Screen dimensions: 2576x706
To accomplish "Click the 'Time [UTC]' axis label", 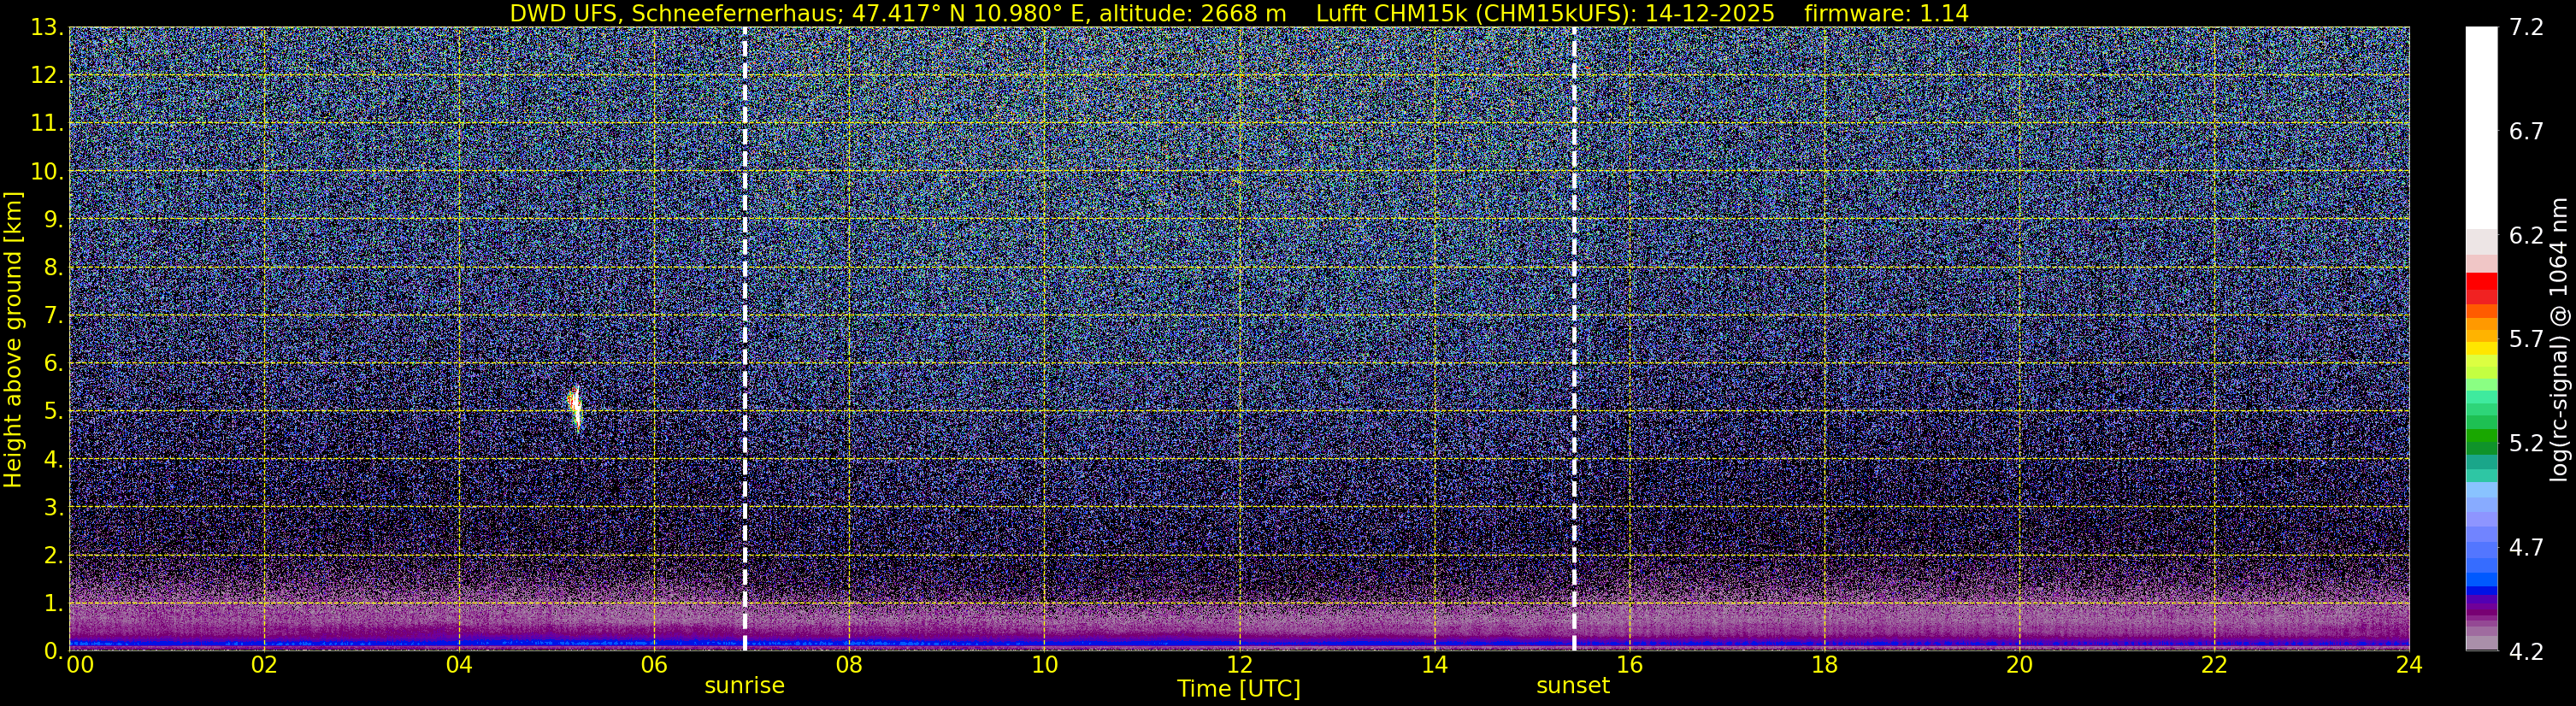I will [1239, 689].
